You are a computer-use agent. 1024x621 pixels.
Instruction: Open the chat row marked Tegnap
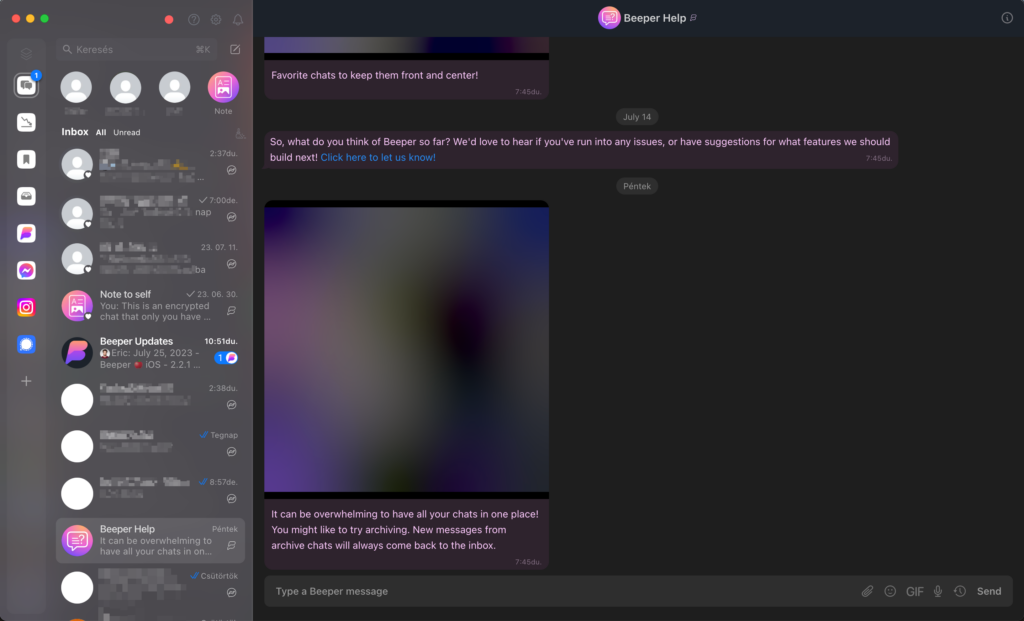(x=150, y=447)
